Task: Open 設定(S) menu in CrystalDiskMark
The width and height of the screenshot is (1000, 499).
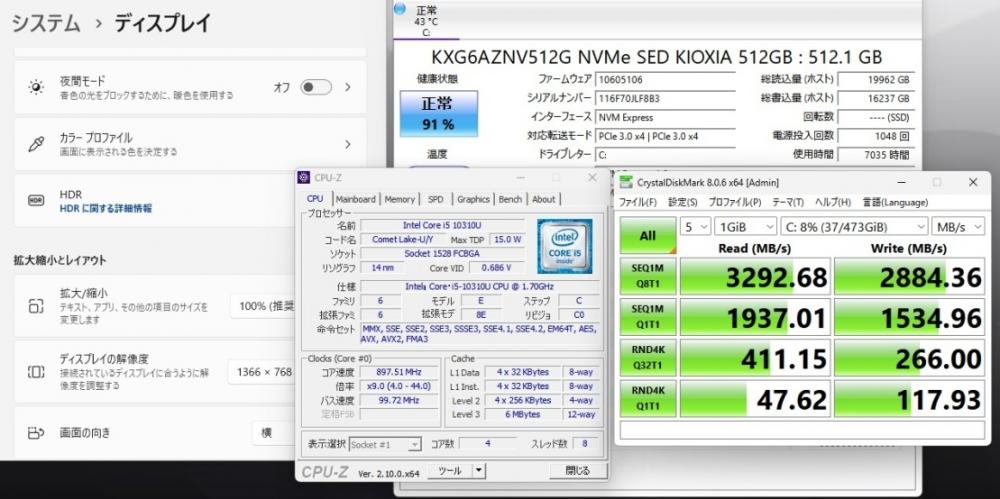Action: [682, 202]
